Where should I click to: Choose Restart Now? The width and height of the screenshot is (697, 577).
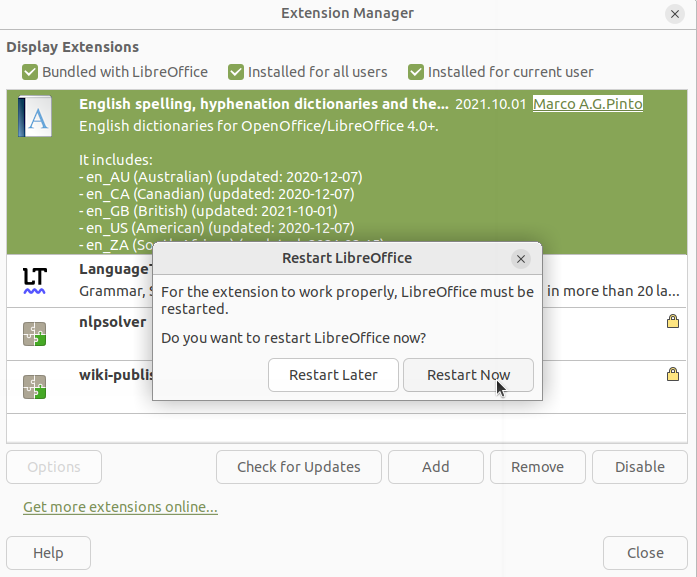(x=468, y=375)
